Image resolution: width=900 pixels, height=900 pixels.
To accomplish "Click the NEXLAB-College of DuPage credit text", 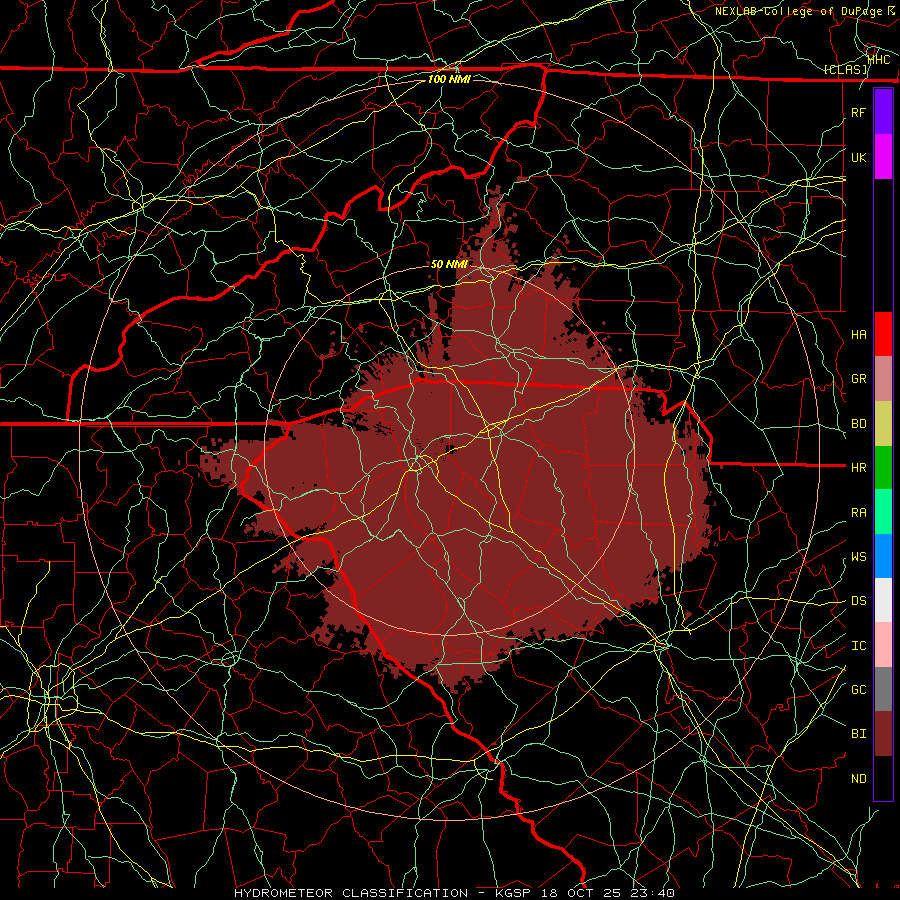I will [x=801, y=11].
